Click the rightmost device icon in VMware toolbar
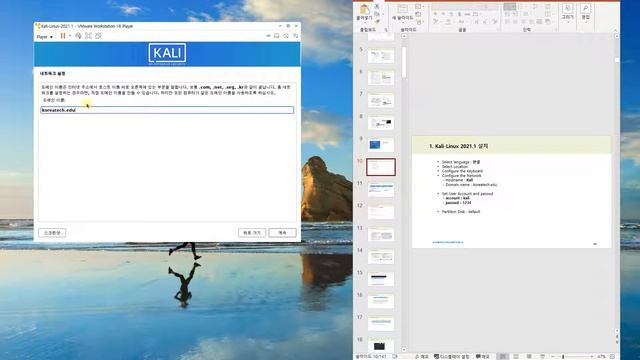This screenshot has width=640, height=360. click(x=296, y=36)
